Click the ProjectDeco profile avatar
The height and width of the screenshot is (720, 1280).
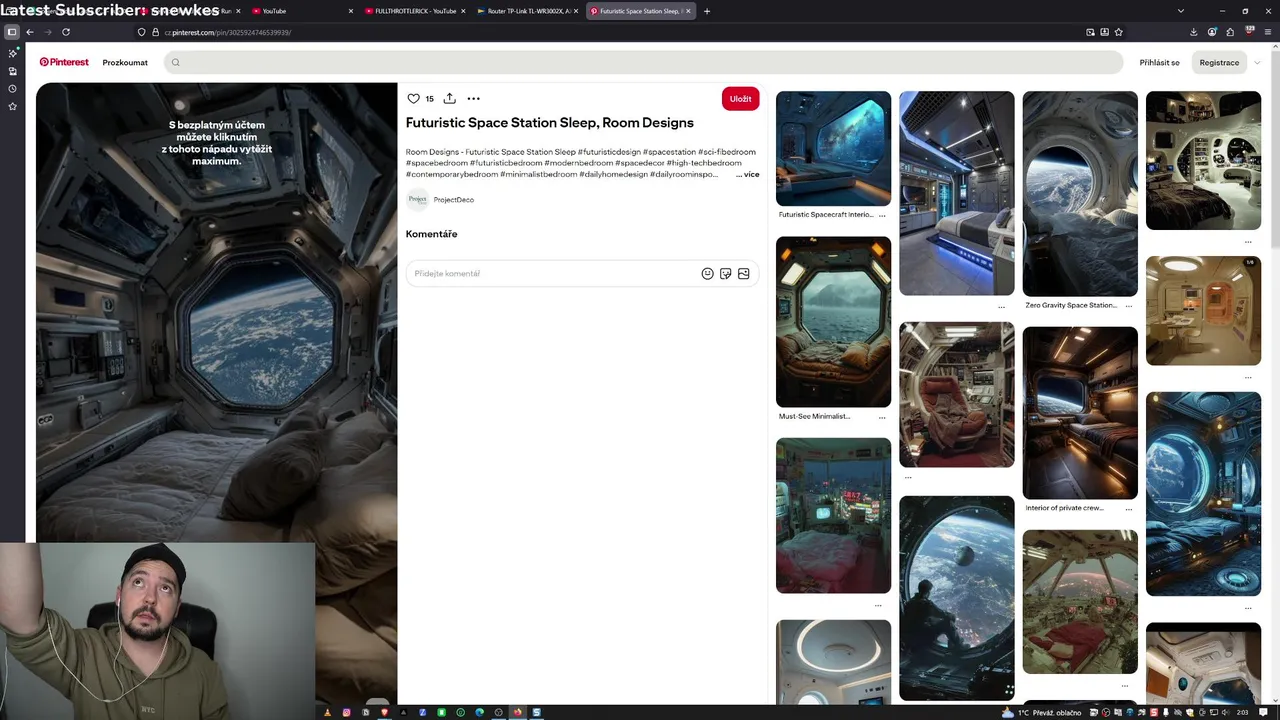tap(417, 199)
